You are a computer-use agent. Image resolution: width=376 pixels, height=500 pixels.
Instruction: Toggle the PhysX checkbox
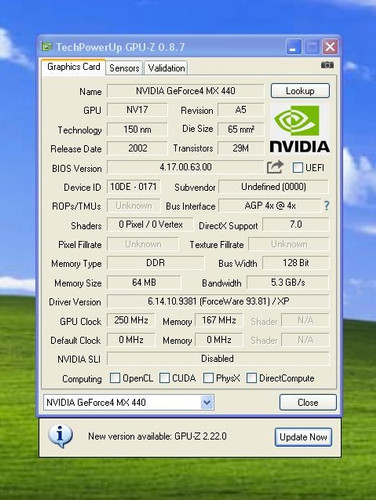click(208, 378)
